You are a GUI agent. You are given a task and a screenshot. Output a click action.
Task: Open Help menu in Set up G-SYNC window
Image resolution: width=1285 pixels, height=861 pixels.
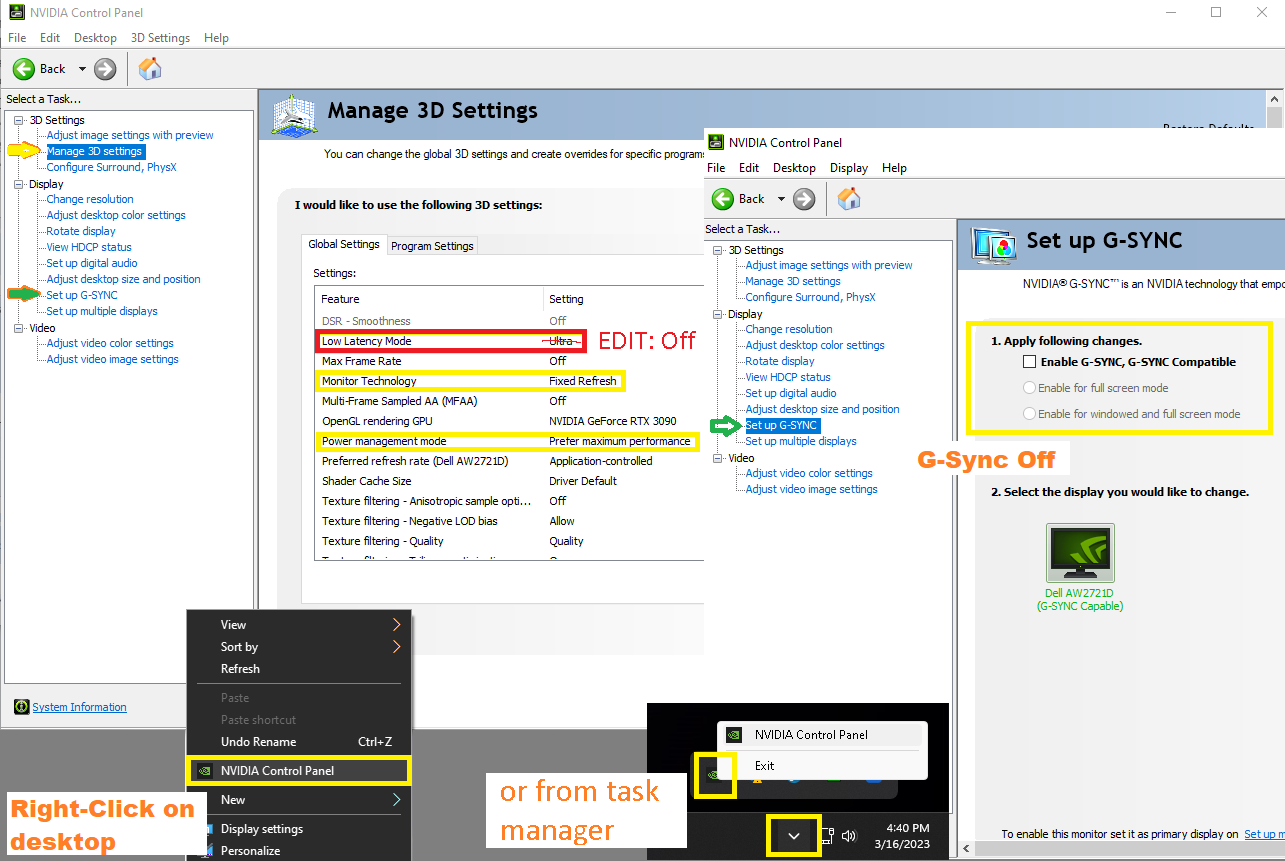pyautogui.click(x=894, y=168)
